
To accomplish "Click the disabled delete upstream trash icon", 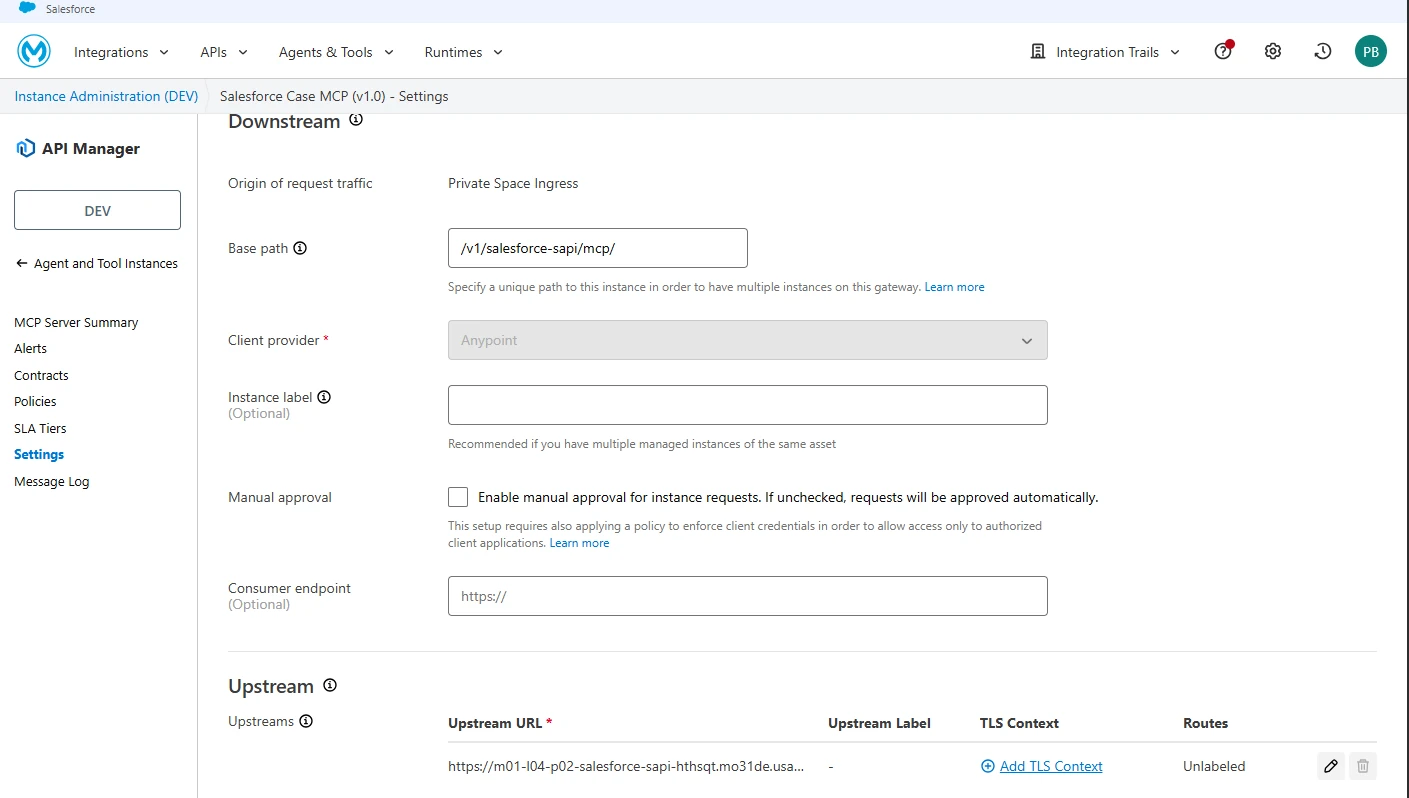I will [x=1363, y=766].
